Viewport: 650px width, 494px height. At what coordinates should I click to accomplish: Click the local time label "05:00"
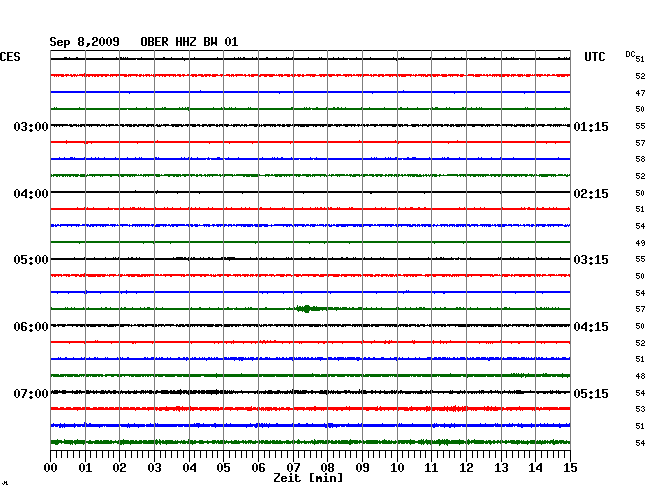[x=31, y=260]
